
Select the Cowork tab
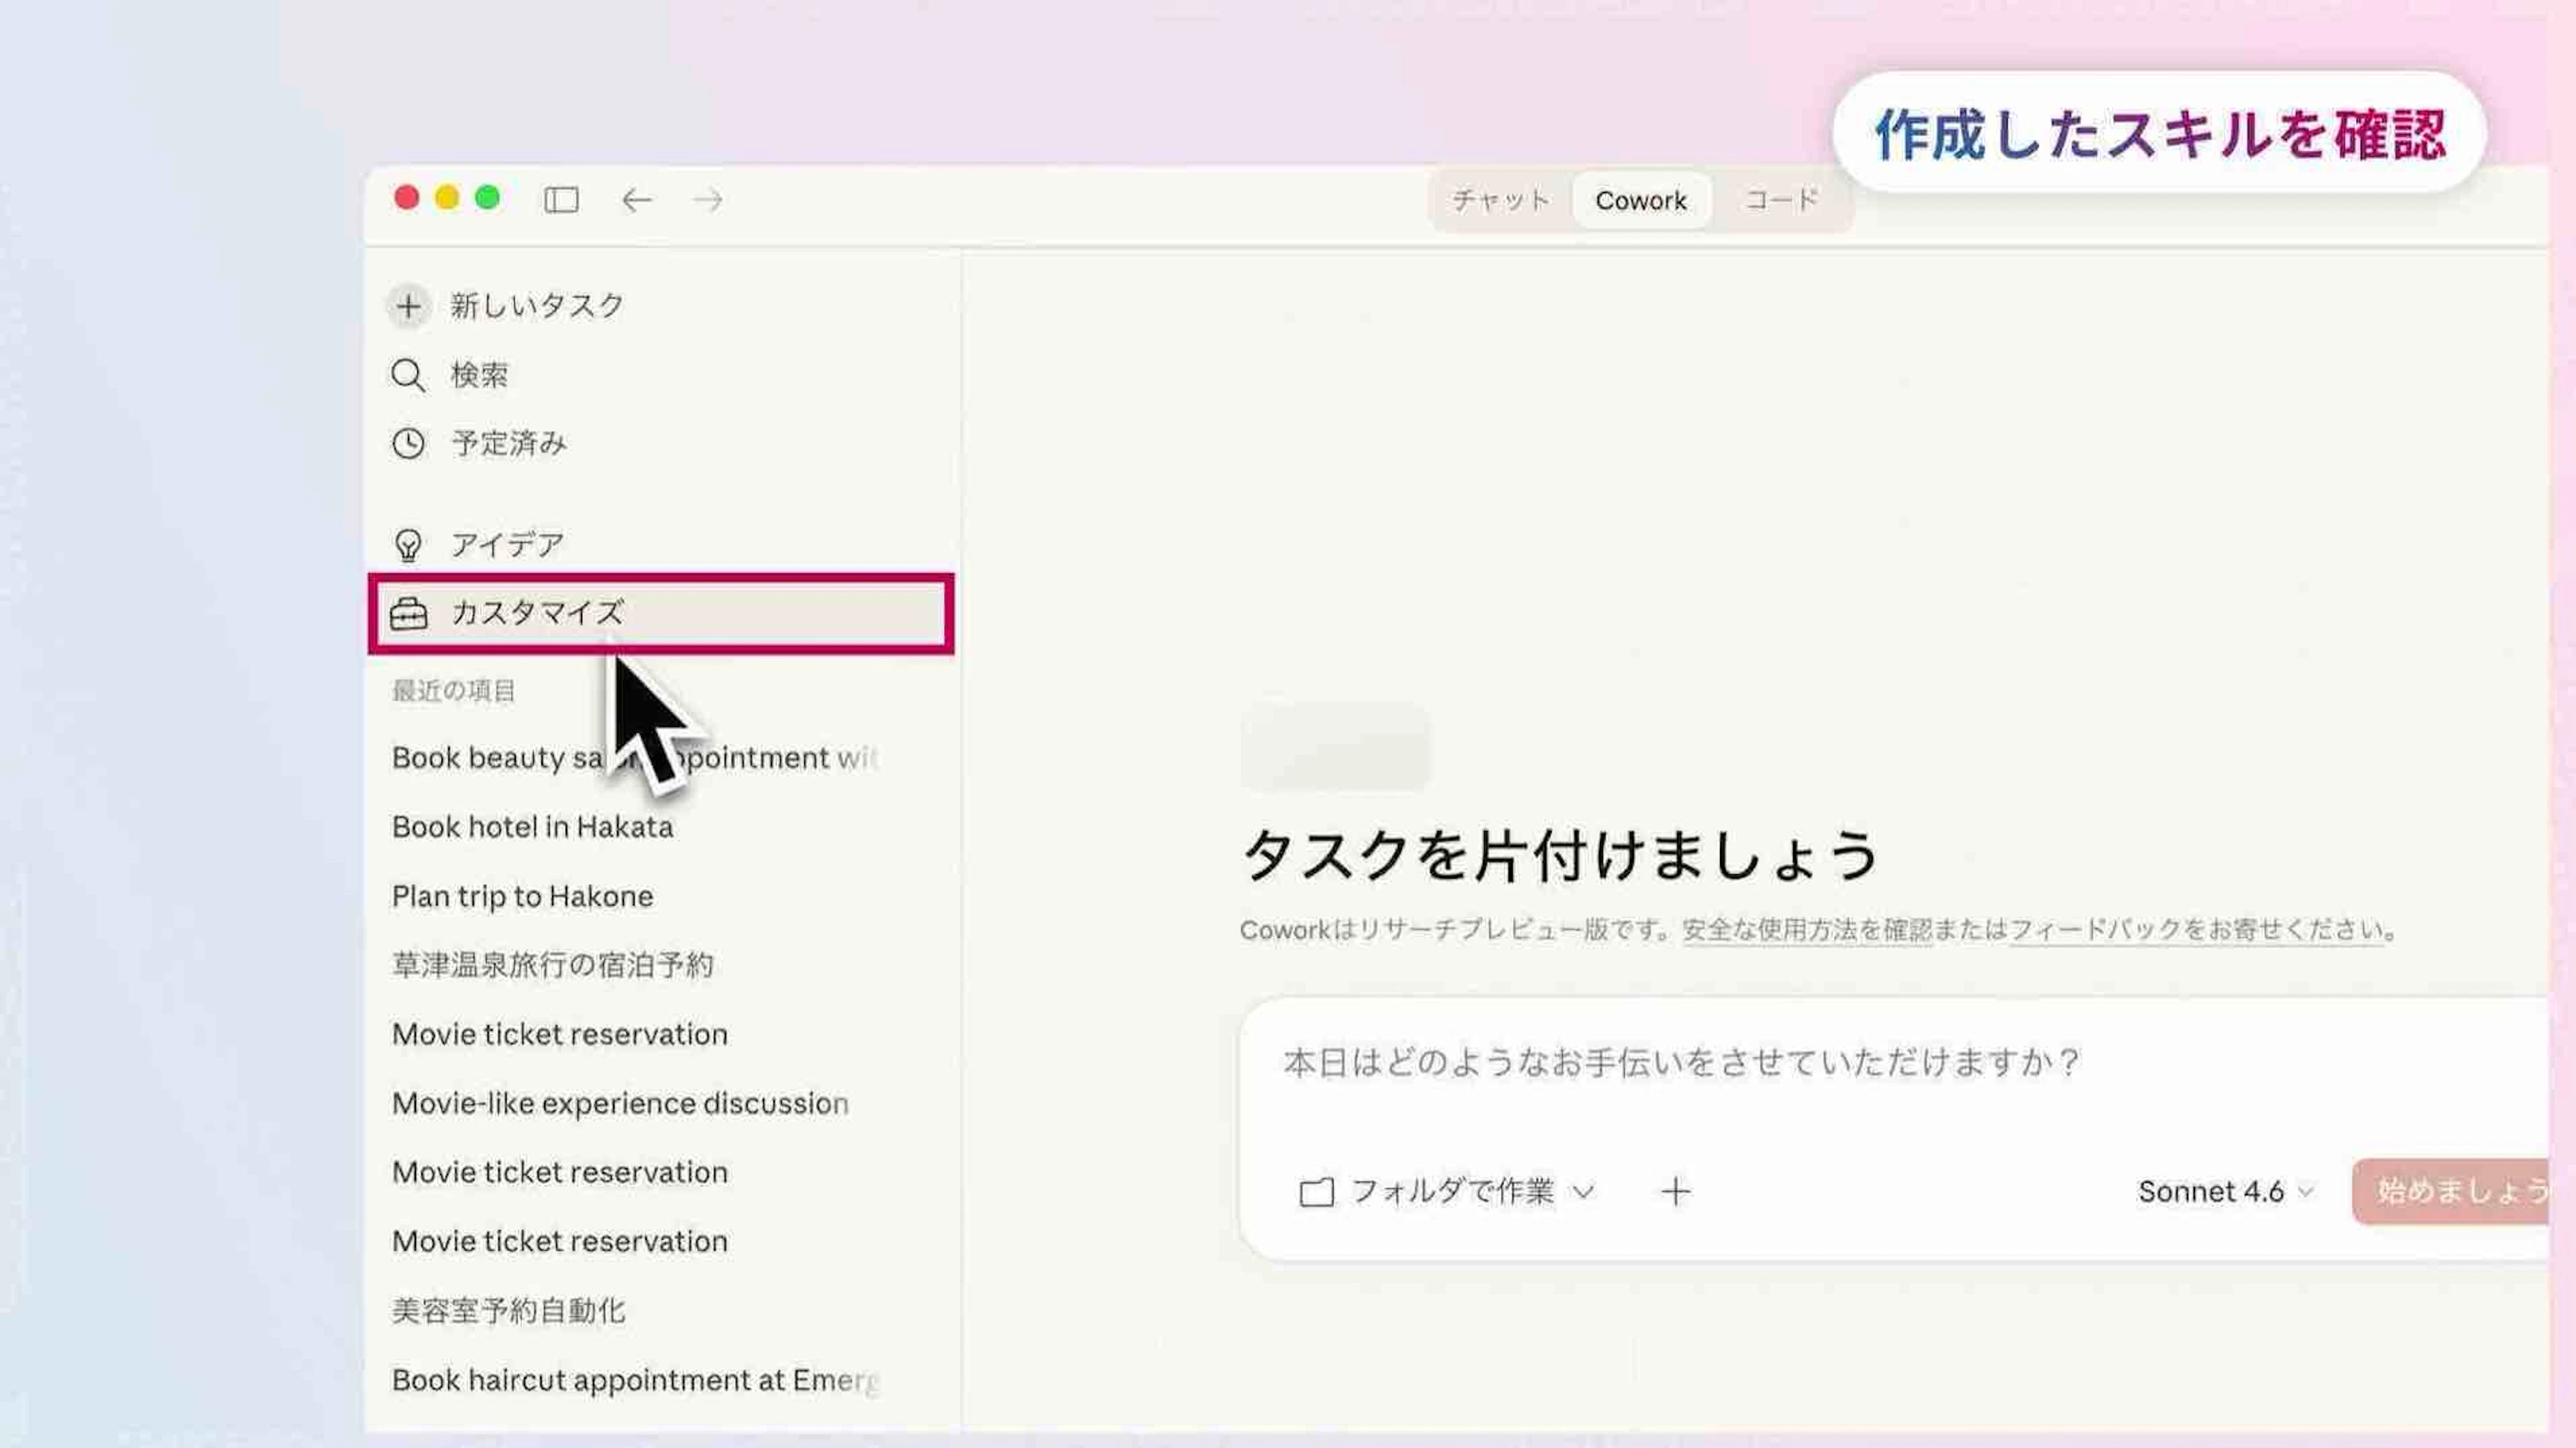pos(1640,200)
